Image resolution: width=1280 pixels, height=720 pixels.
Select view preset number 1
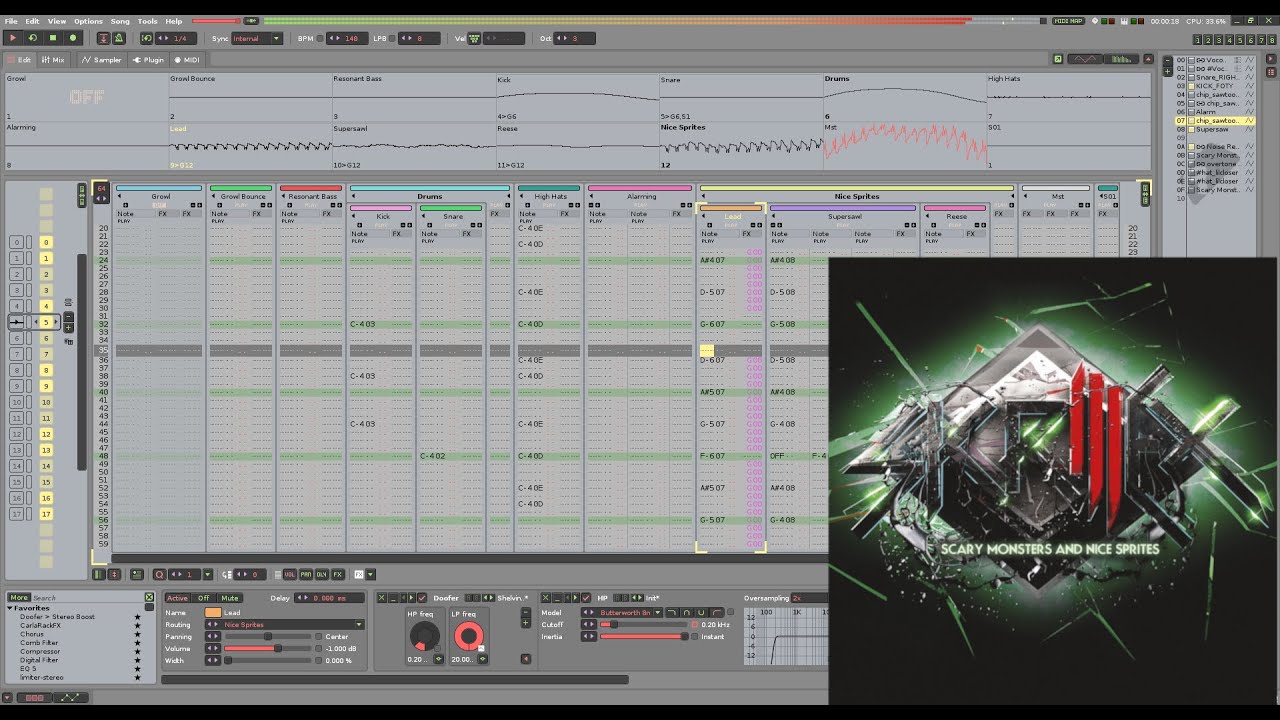(1198, 40)
